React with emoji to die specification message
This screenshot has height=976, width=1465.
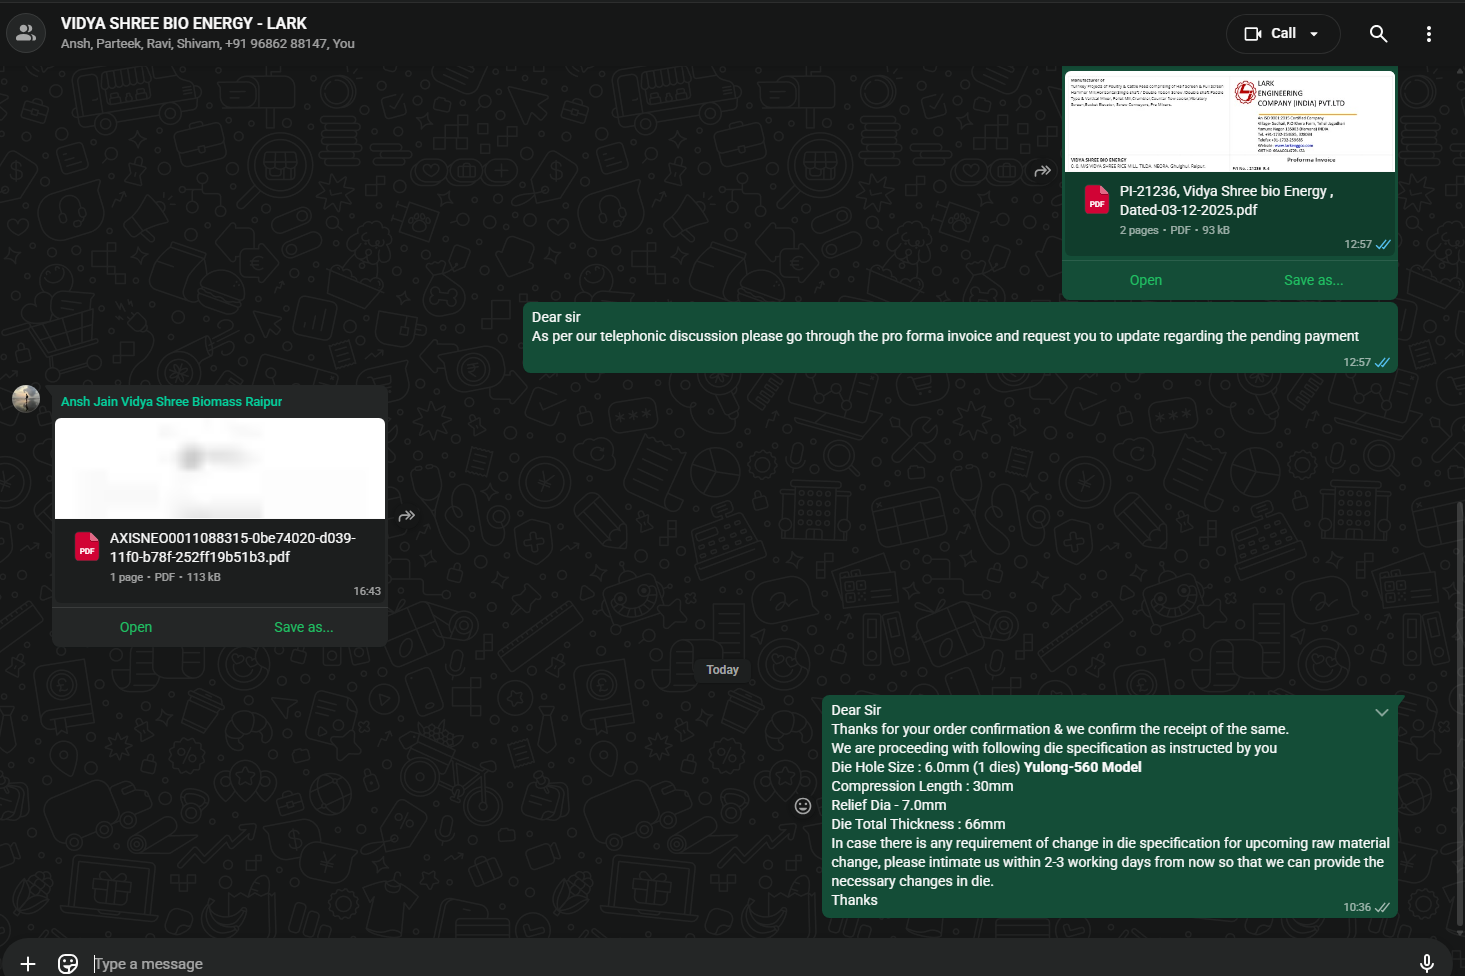tap(802, 806)
